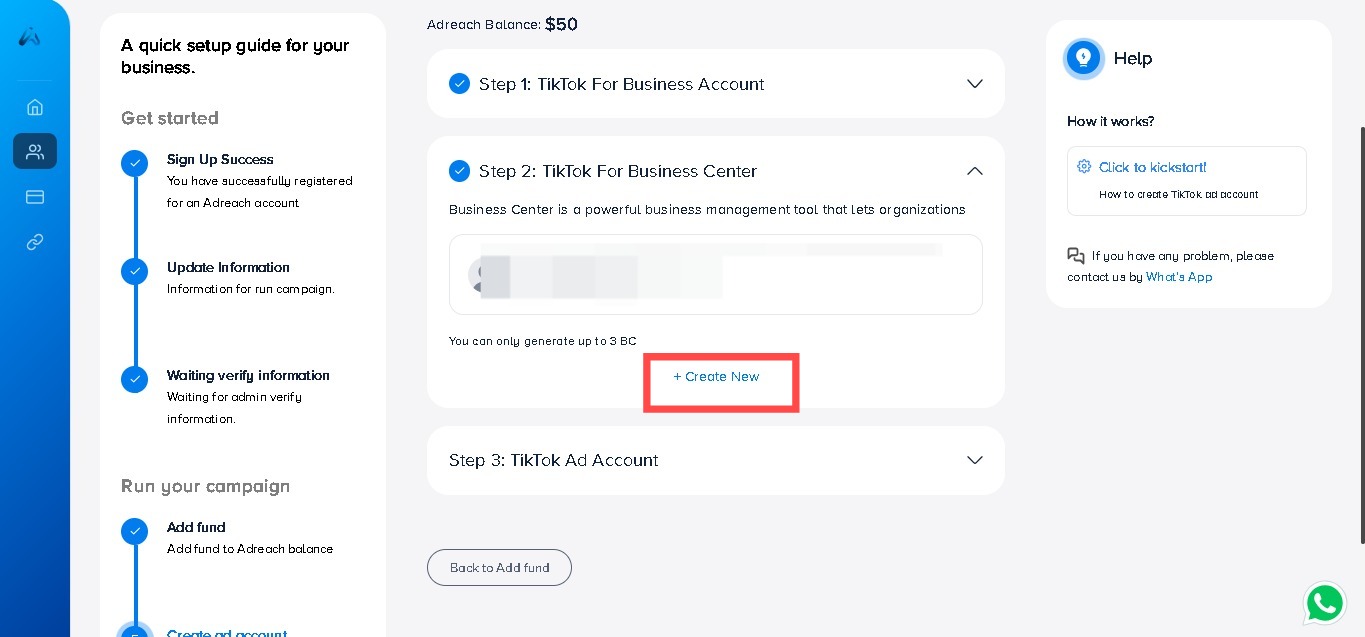Collapse Step 2 TikTok For Business Center
Screen dimensions: 1365x637
975,171
